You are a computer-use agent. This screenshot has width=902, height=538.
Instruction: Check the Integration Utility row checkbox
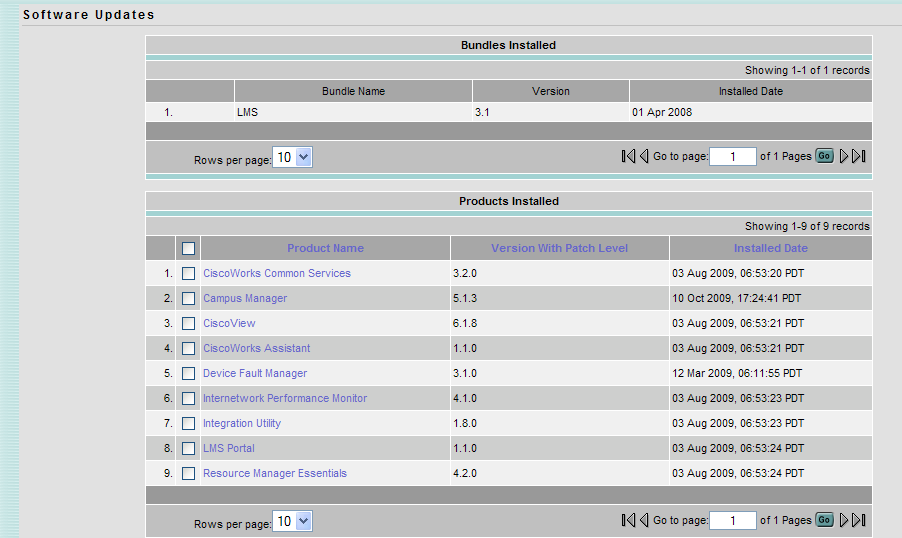(188, 423)
